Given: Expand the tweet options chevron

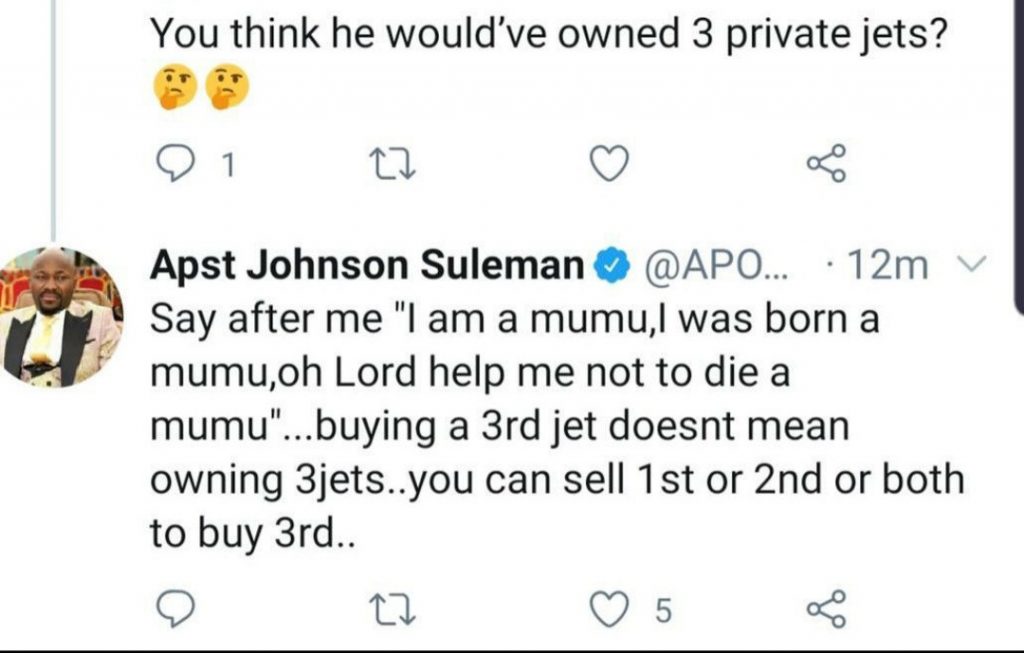Looking at the screenshot, I should click(969, 266).
